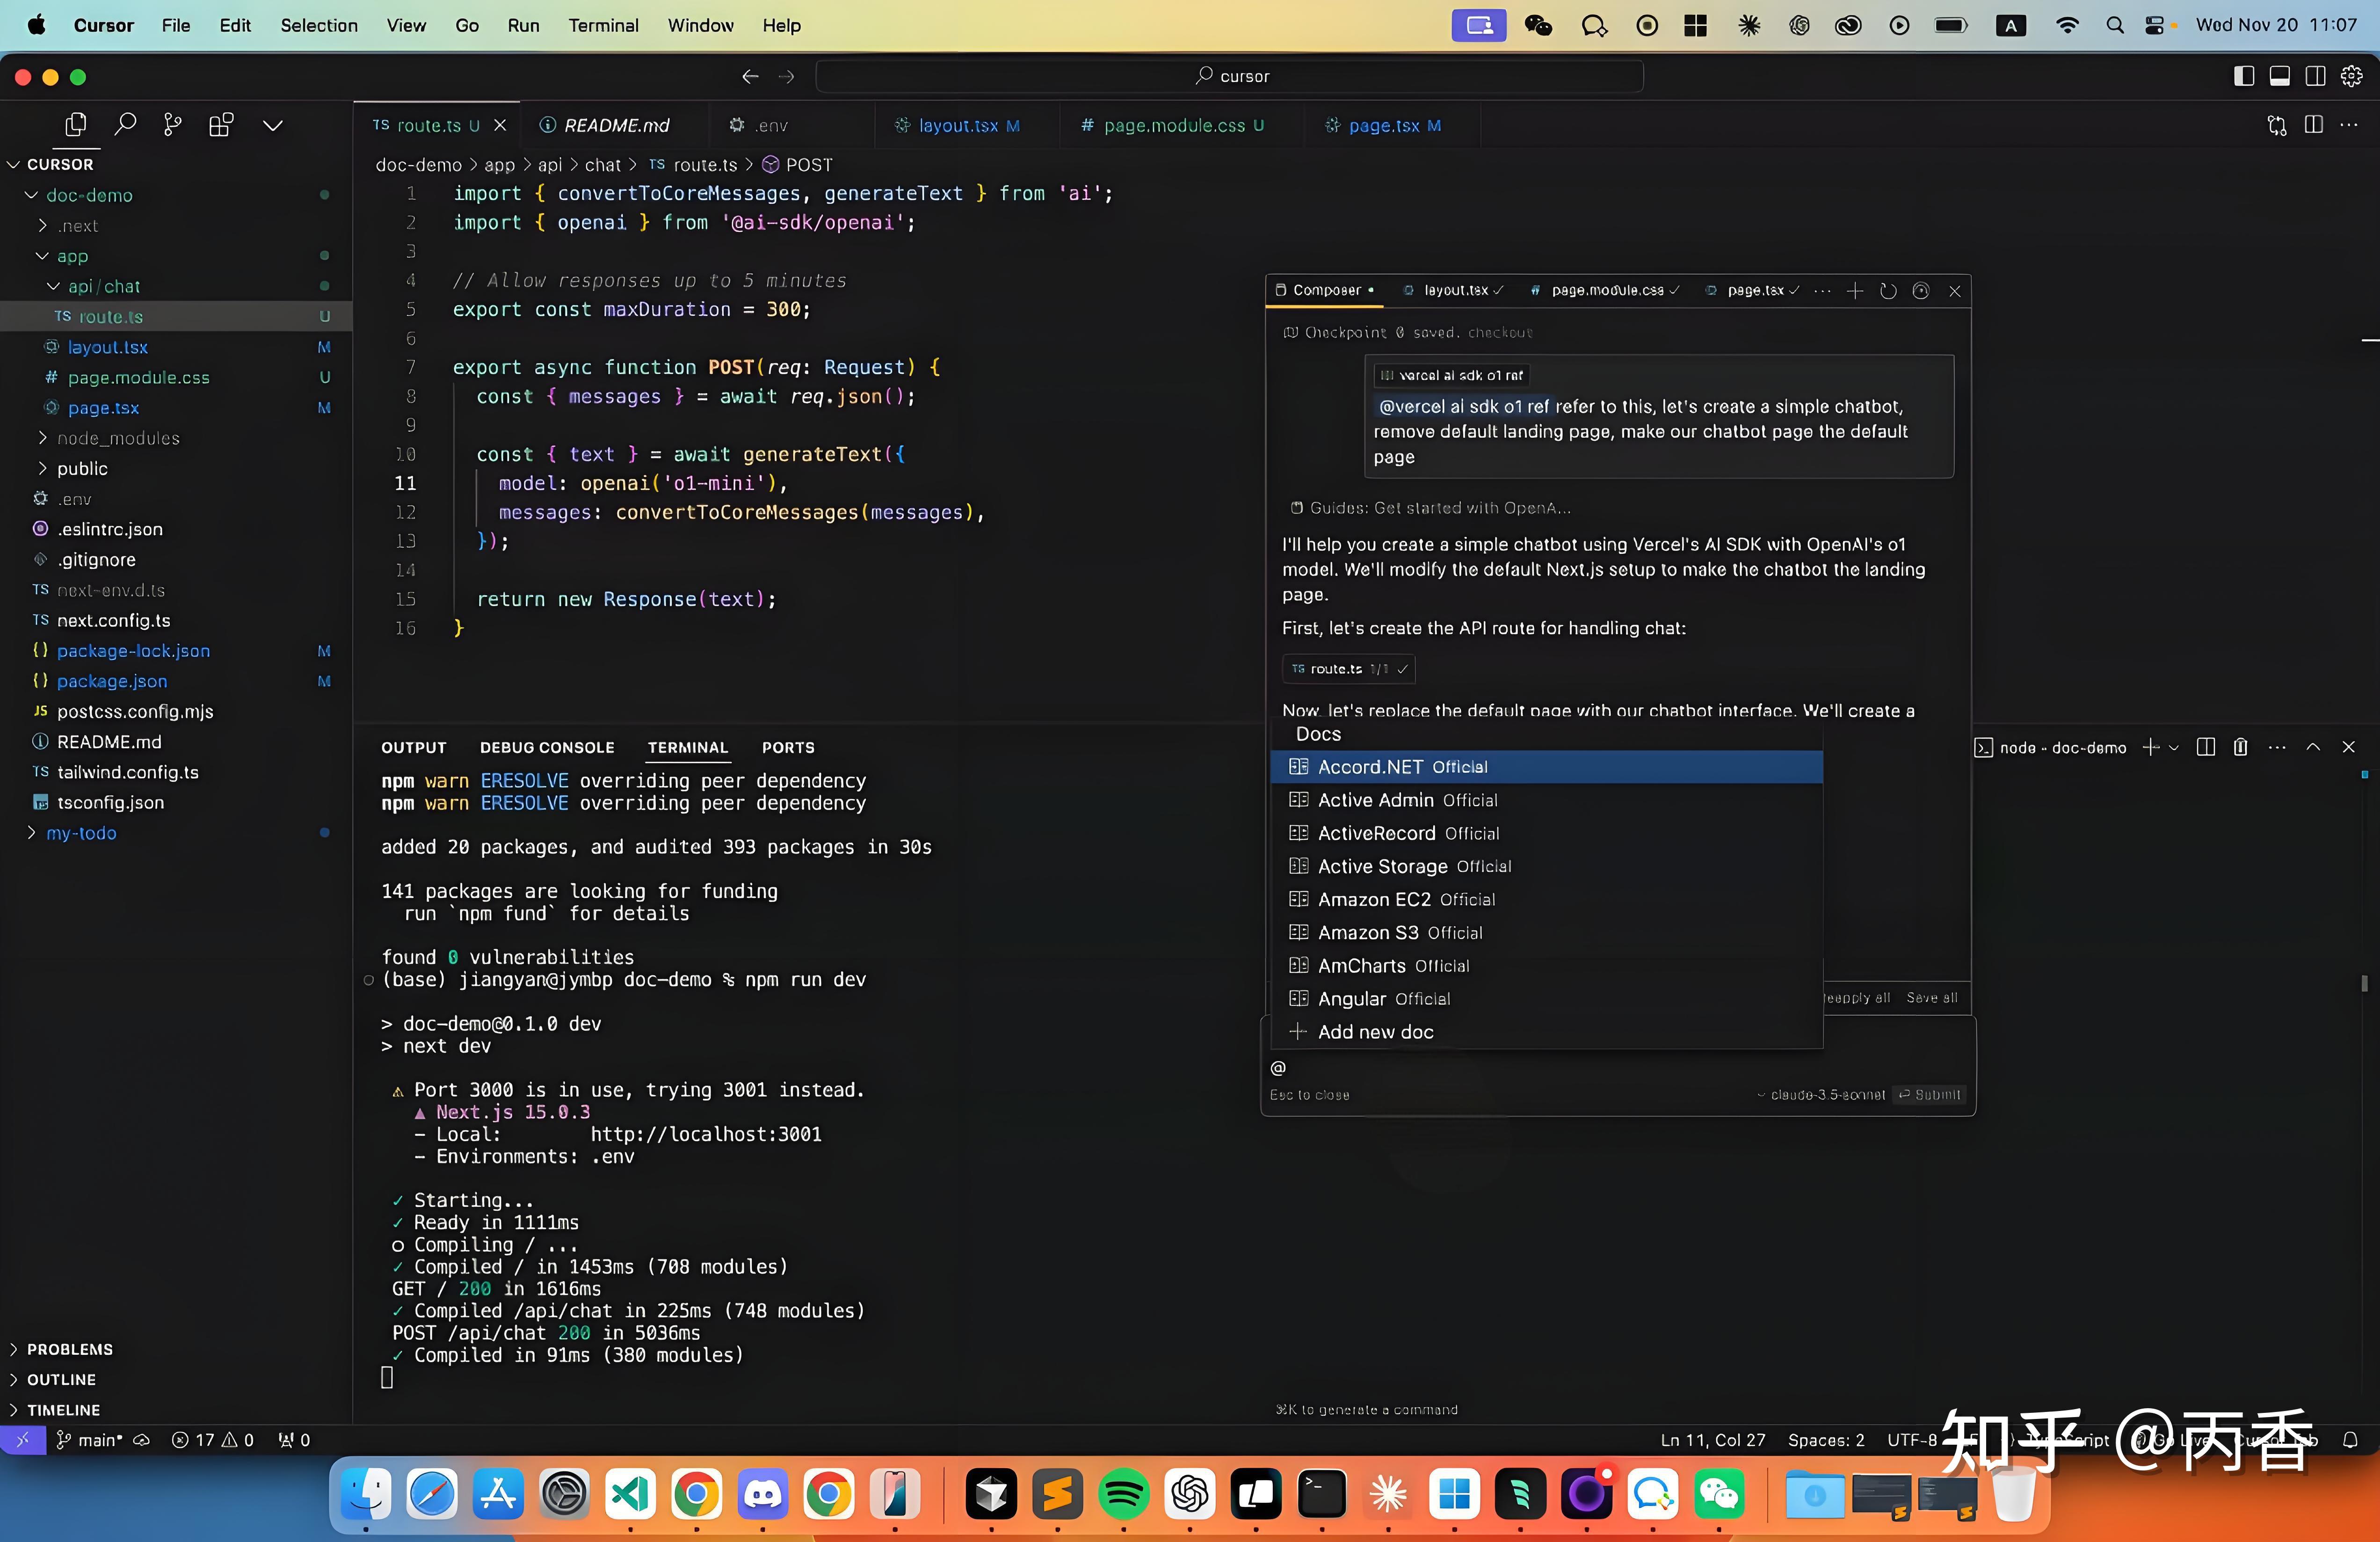Viewport: 2380px width, 1542px height.
Task: Switch to the README.md editor tab
Action: 616,126
